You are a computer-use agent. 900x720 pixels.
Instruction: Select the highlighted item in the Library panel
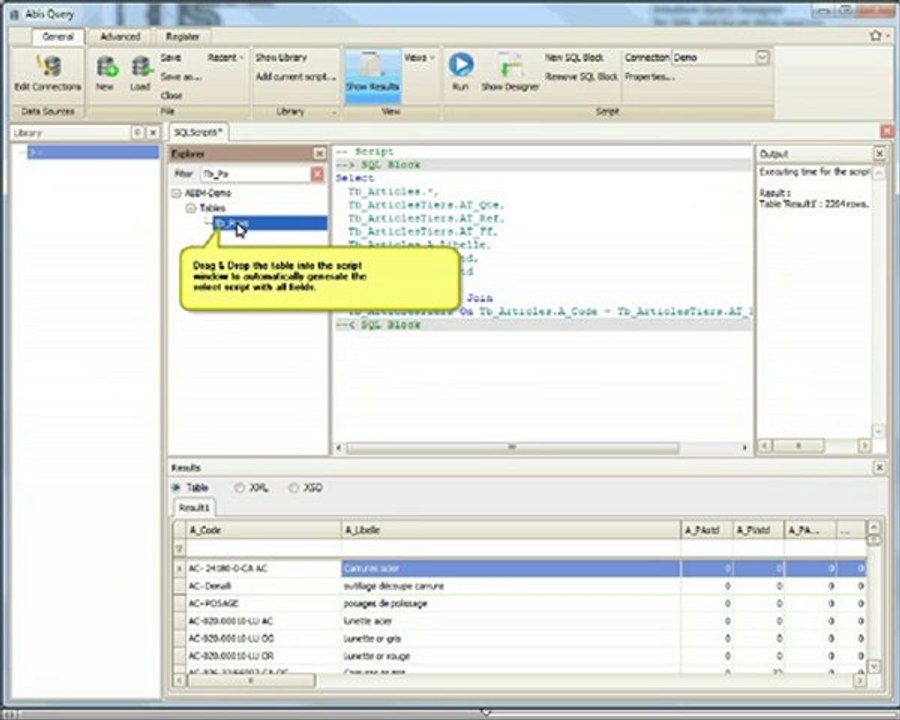93,152
